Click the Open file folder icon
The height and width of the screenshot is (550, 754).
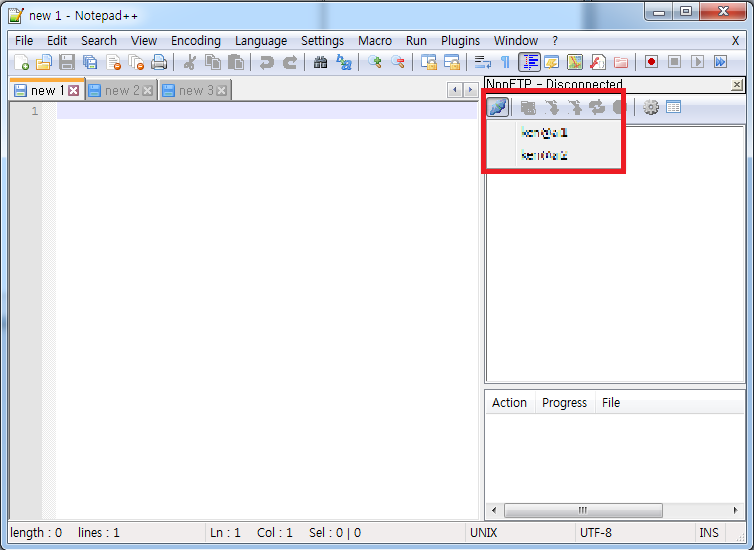44,62
